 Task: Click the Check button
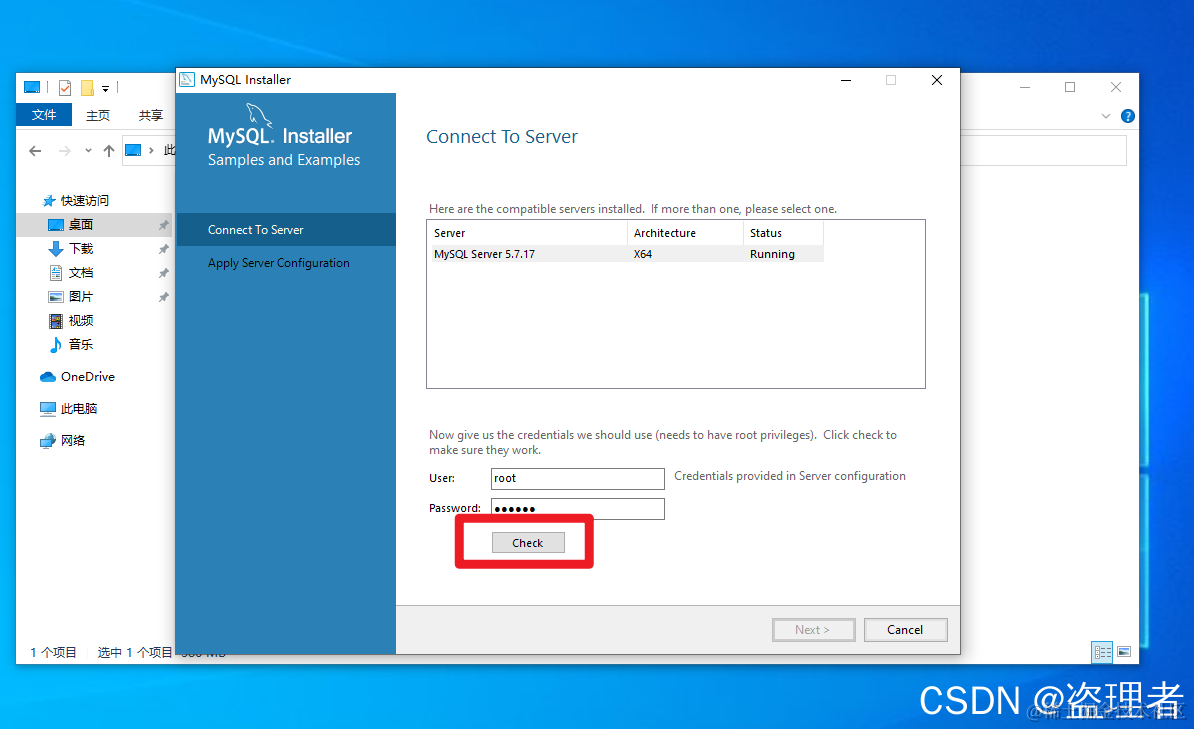(528, 542)
